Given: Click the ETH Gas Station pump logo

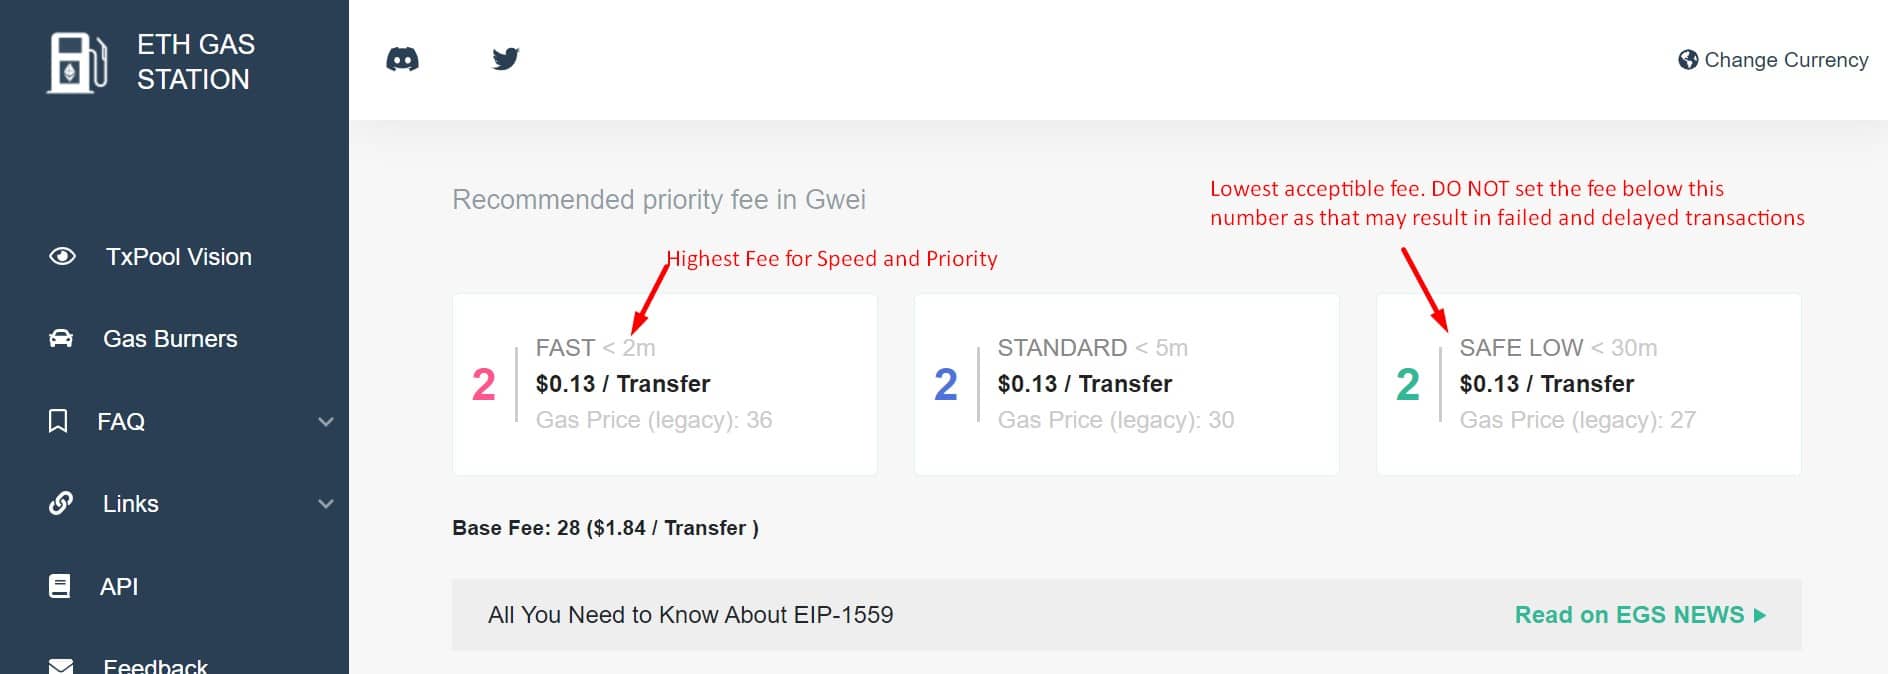Looking at the screenshot, I should [77, 62].
